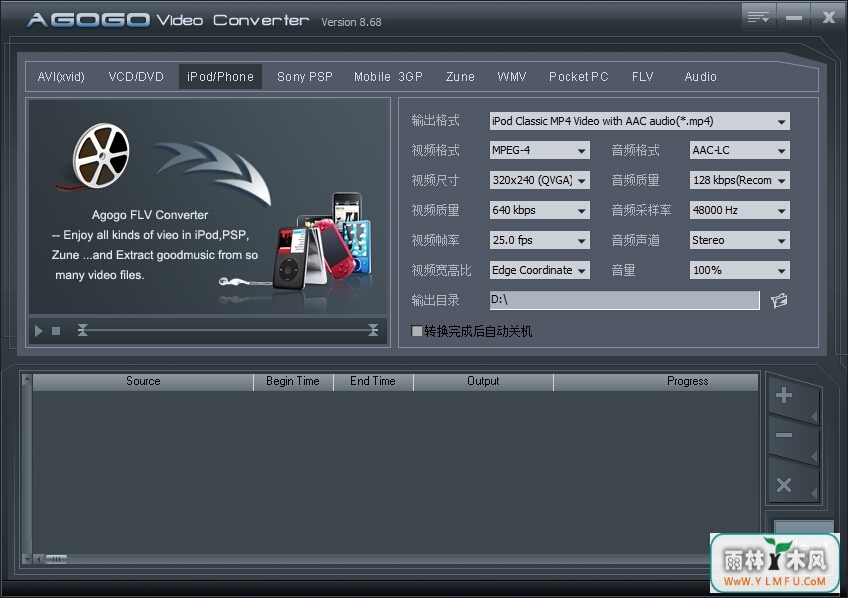Open the Sony PSP tab

click(x=304, y=77)
